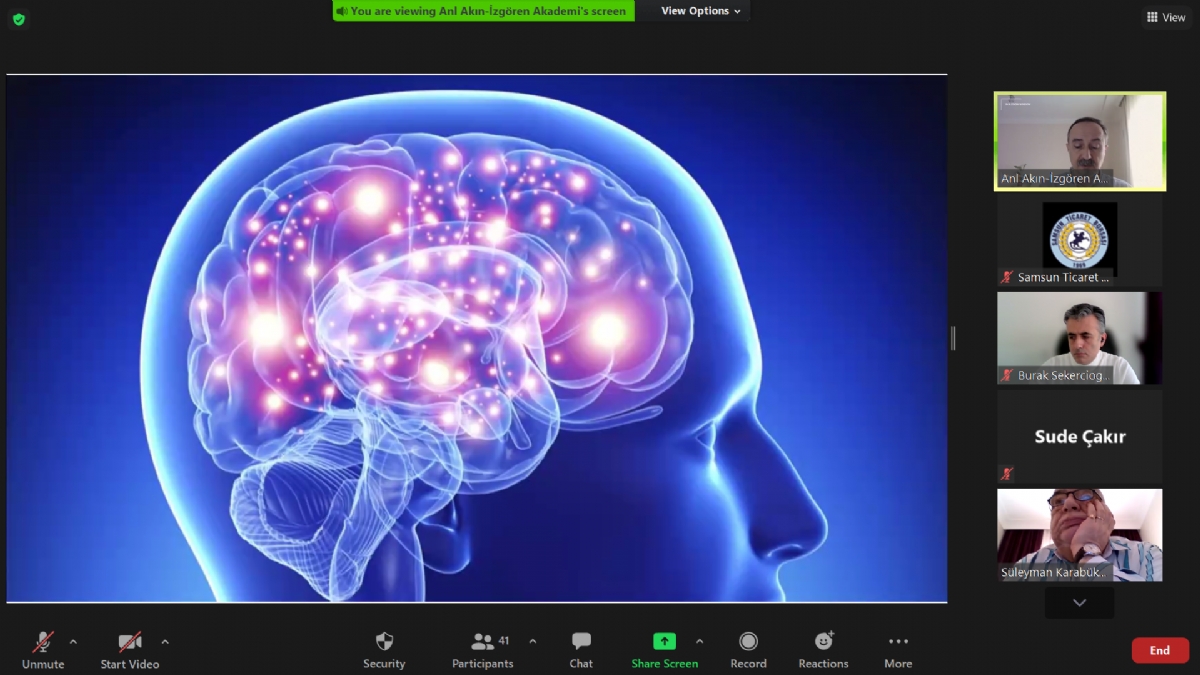Open the View layout menu
This screenshot has height=675, width=1200.
click(x=1166, y=17)
